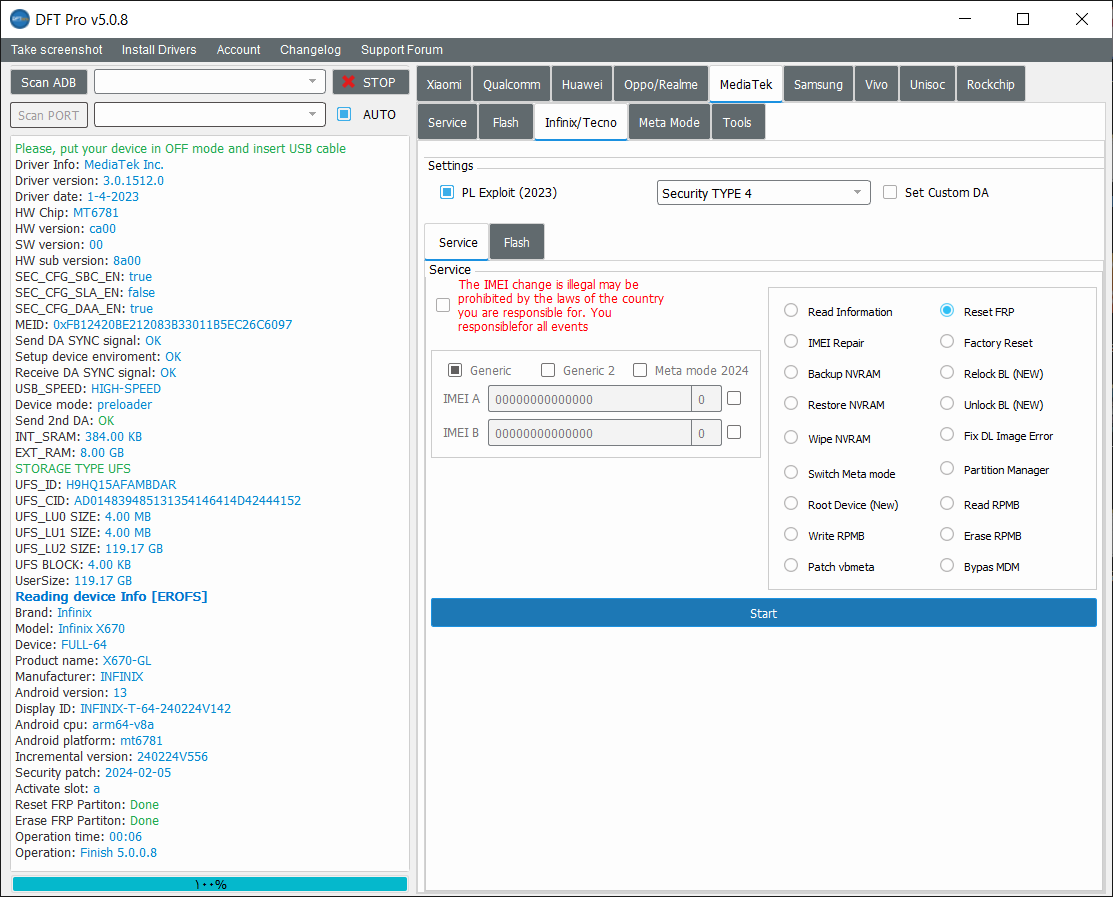The image size is (1113, 897).
Task: Open the inner Flash tab under Settings
Action: pos(517,243)
